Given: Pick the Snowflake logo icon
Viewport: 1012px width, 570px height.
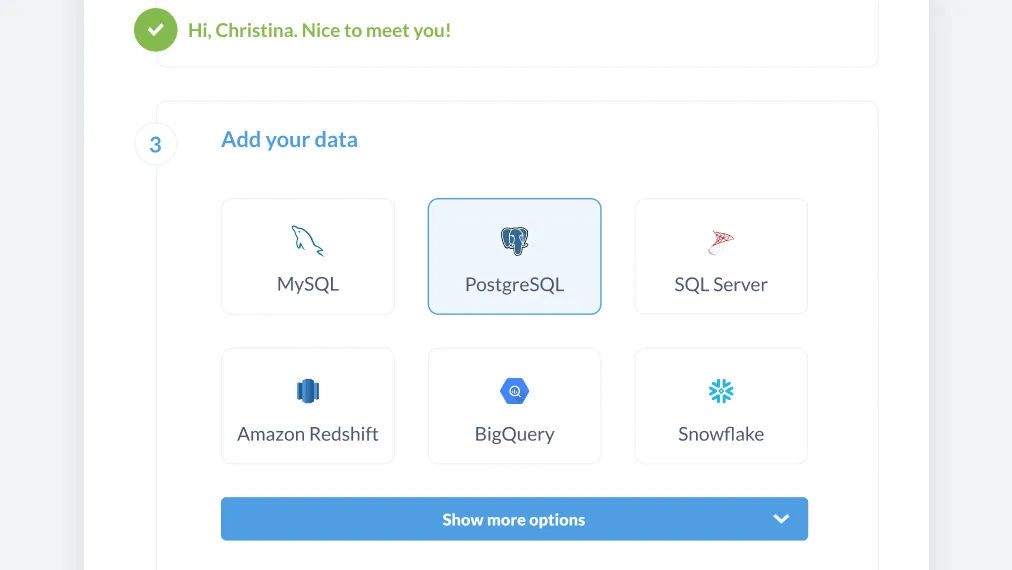Looking at the screenshot, I should click(x=721, y=391).
